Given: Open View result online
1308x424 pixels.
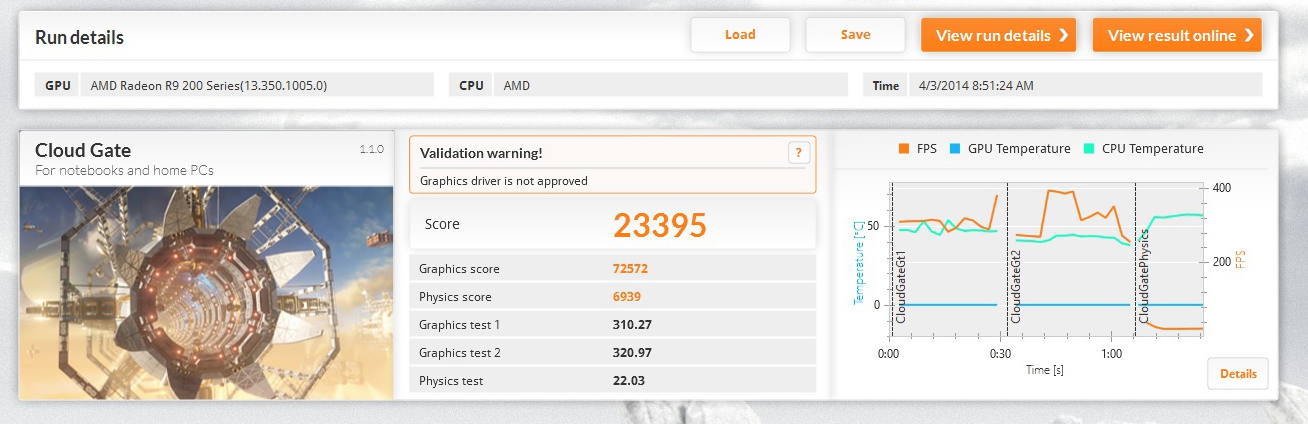Looking at the screenshot, I should (x=1177, y=35).
